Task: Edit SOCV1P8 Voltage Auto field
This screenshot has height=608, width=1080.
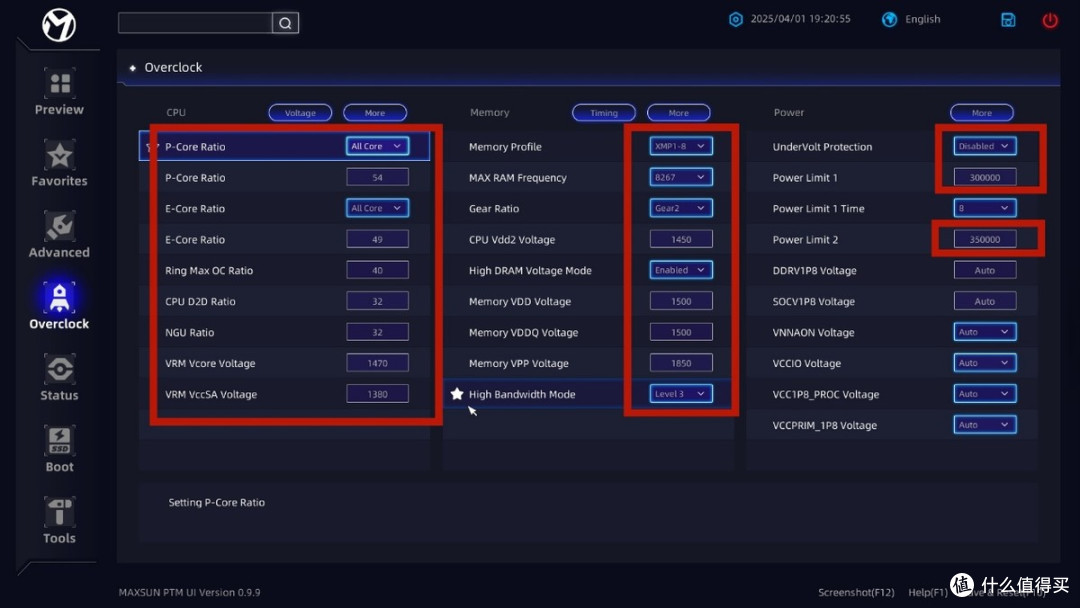Action: [x=985, y=301]
